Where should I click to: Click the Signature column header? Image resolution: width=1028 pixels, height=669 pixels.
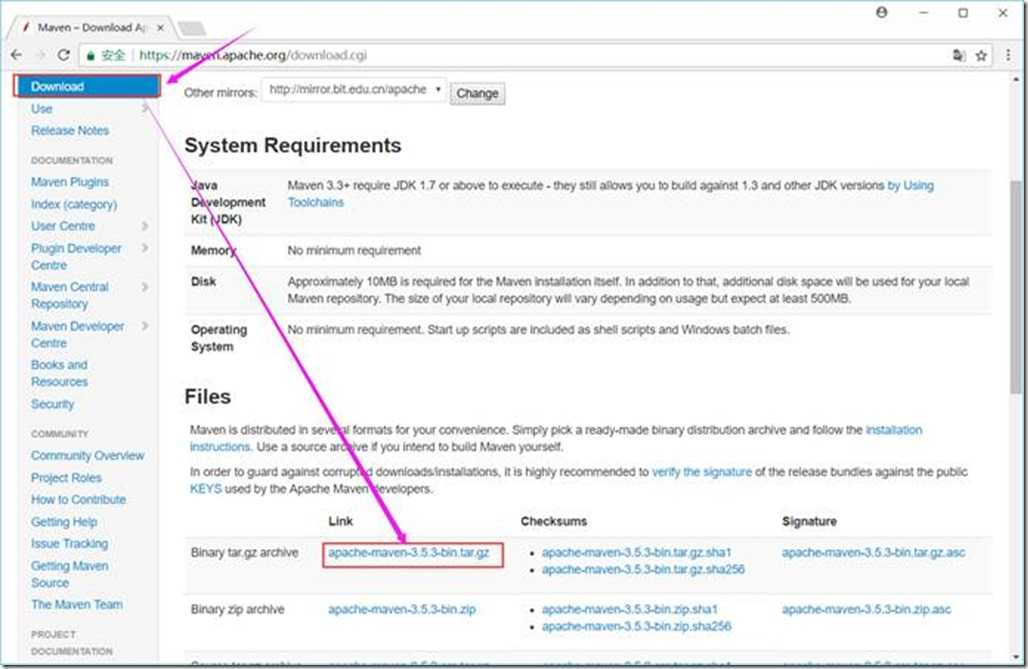809,521
